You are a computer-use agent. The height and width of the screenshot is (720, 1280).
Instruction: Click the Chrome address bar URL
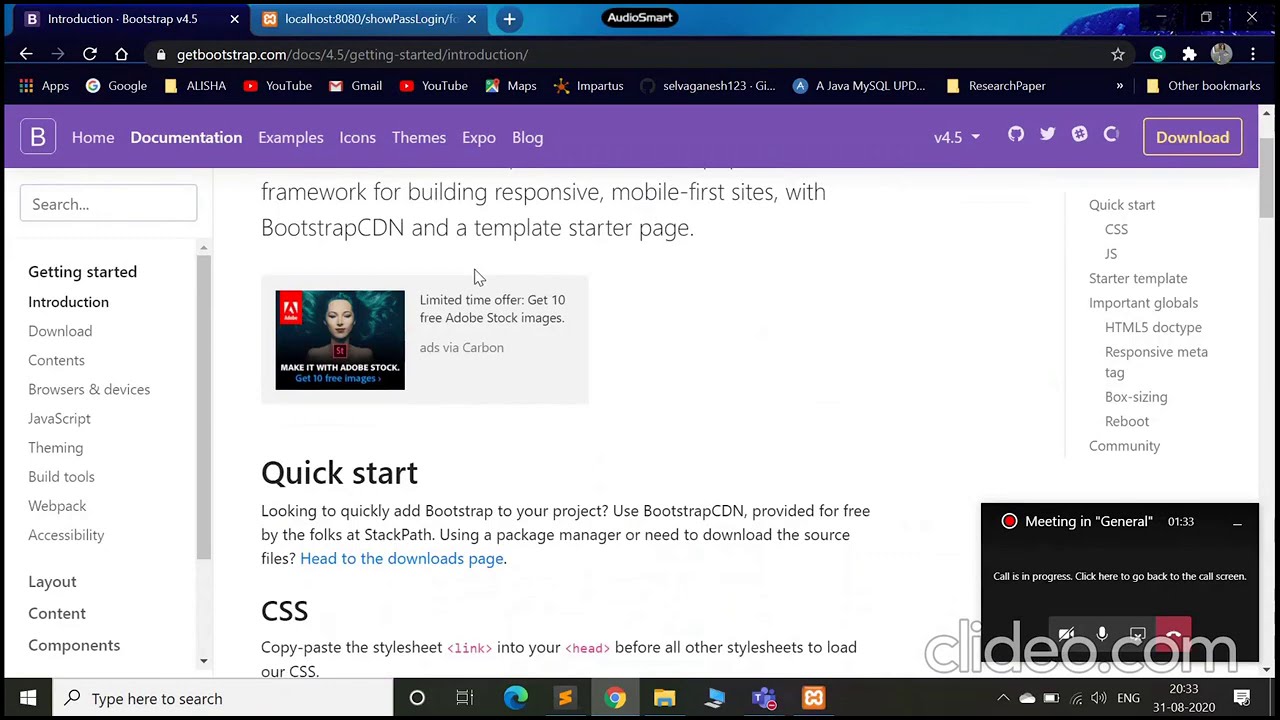pyautogui.click(x=352, y=54)
